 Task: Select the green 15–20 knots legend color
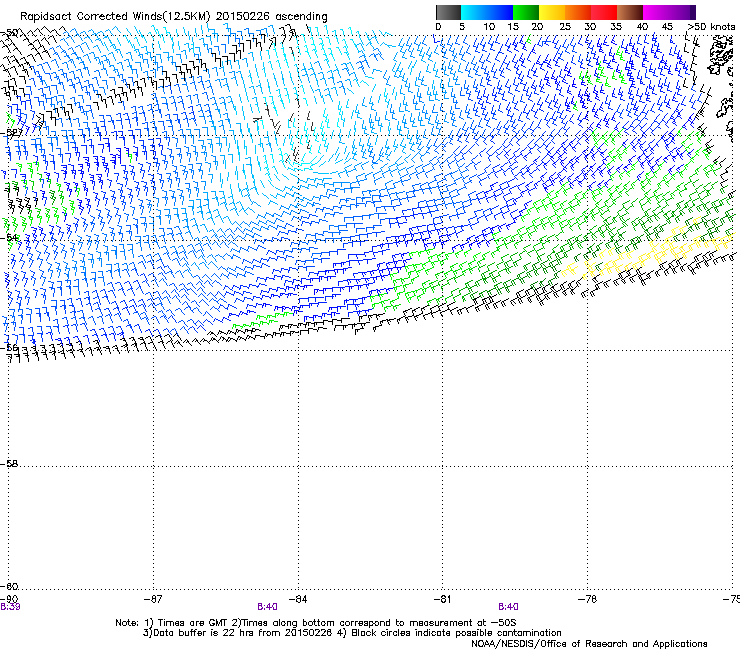526,12
